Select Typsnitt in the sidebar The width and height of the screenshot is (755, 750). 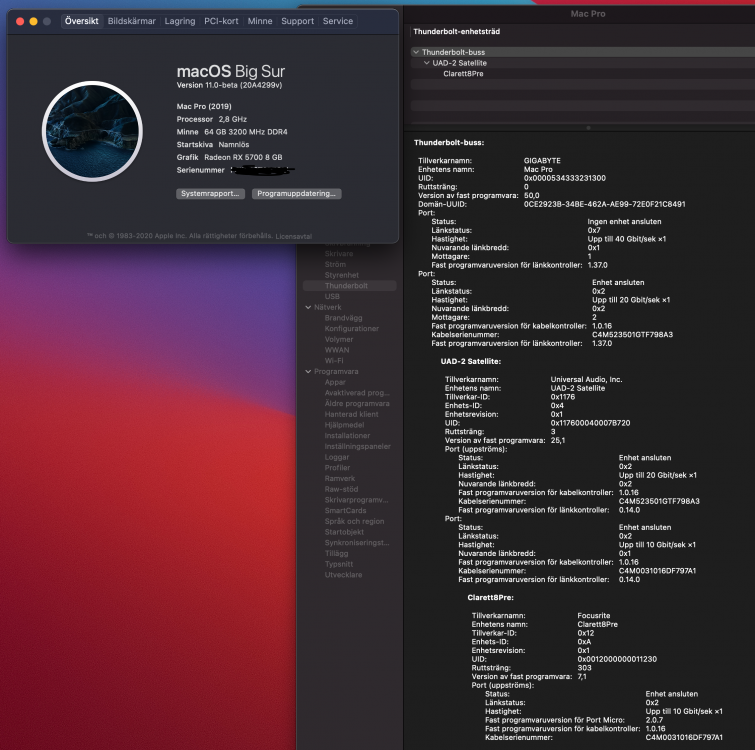tap(339, 564)
